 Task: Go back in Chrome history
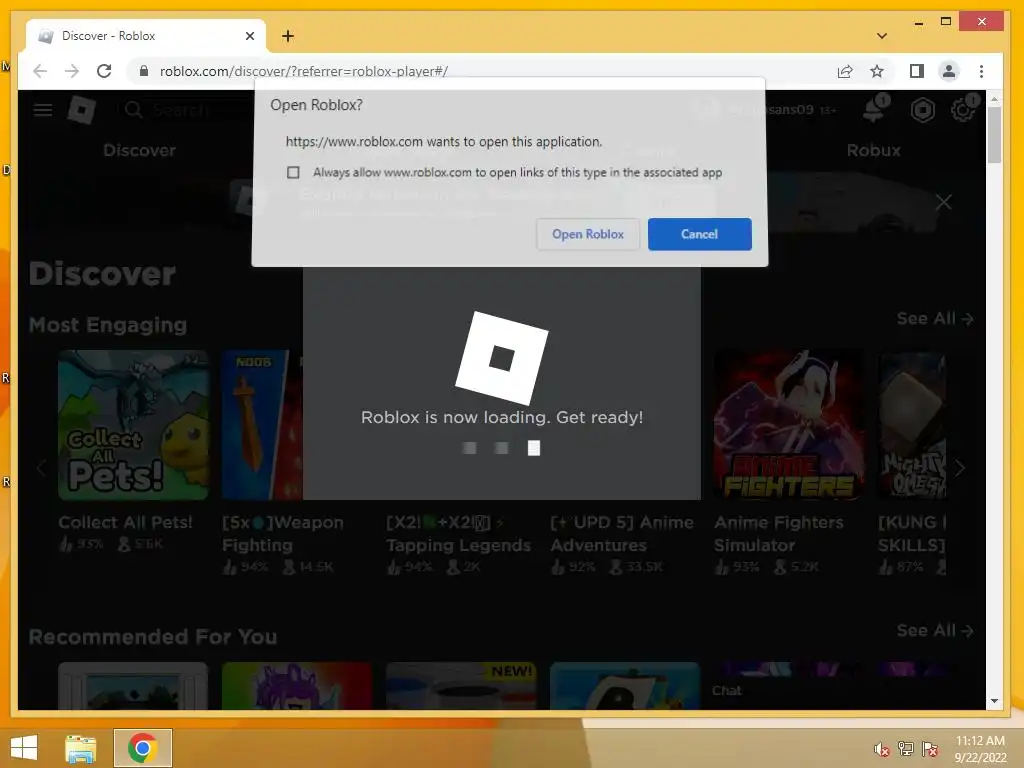pyautogui.click(x=40, y=71)
